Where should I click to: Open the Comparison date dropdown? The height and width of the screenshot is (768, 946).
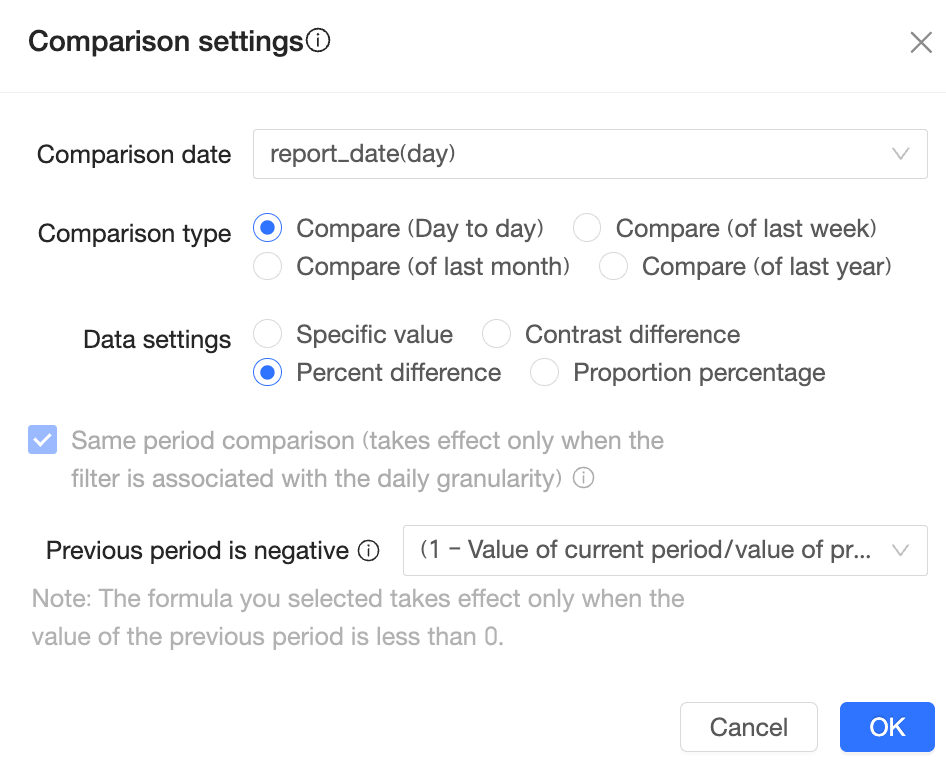pyautogui.click(x=590, y=154)
